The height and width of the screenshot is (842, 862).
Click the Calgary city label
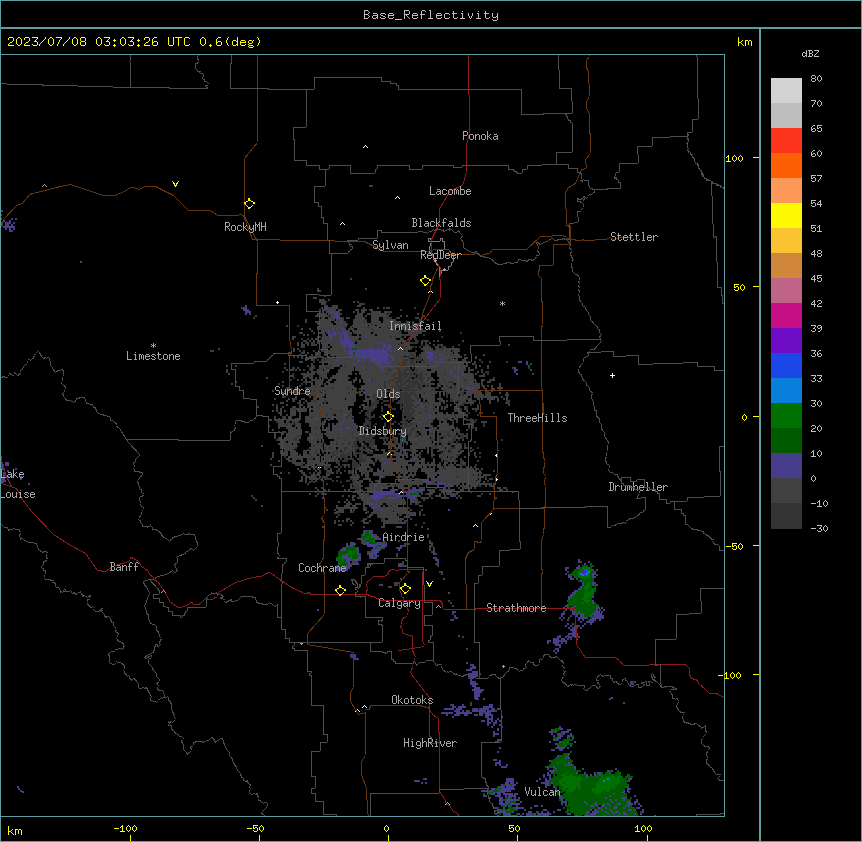[x=399, y=603]
